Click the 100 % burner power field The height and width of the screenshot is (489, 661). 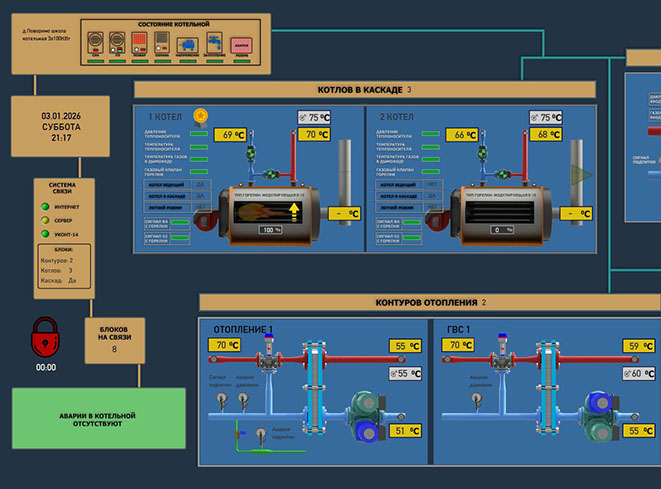[271, 231]
